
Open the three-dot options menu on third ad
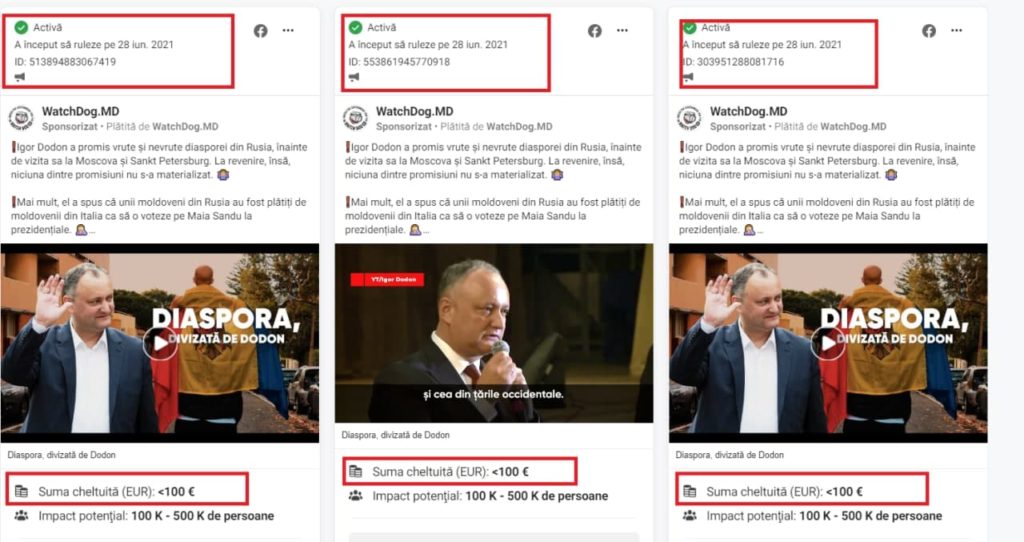957,31
